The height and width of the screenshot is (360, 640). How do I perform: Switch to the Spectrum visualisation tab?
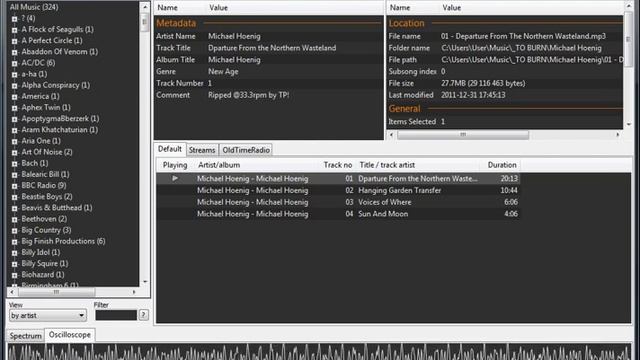[x=25, y=336]
